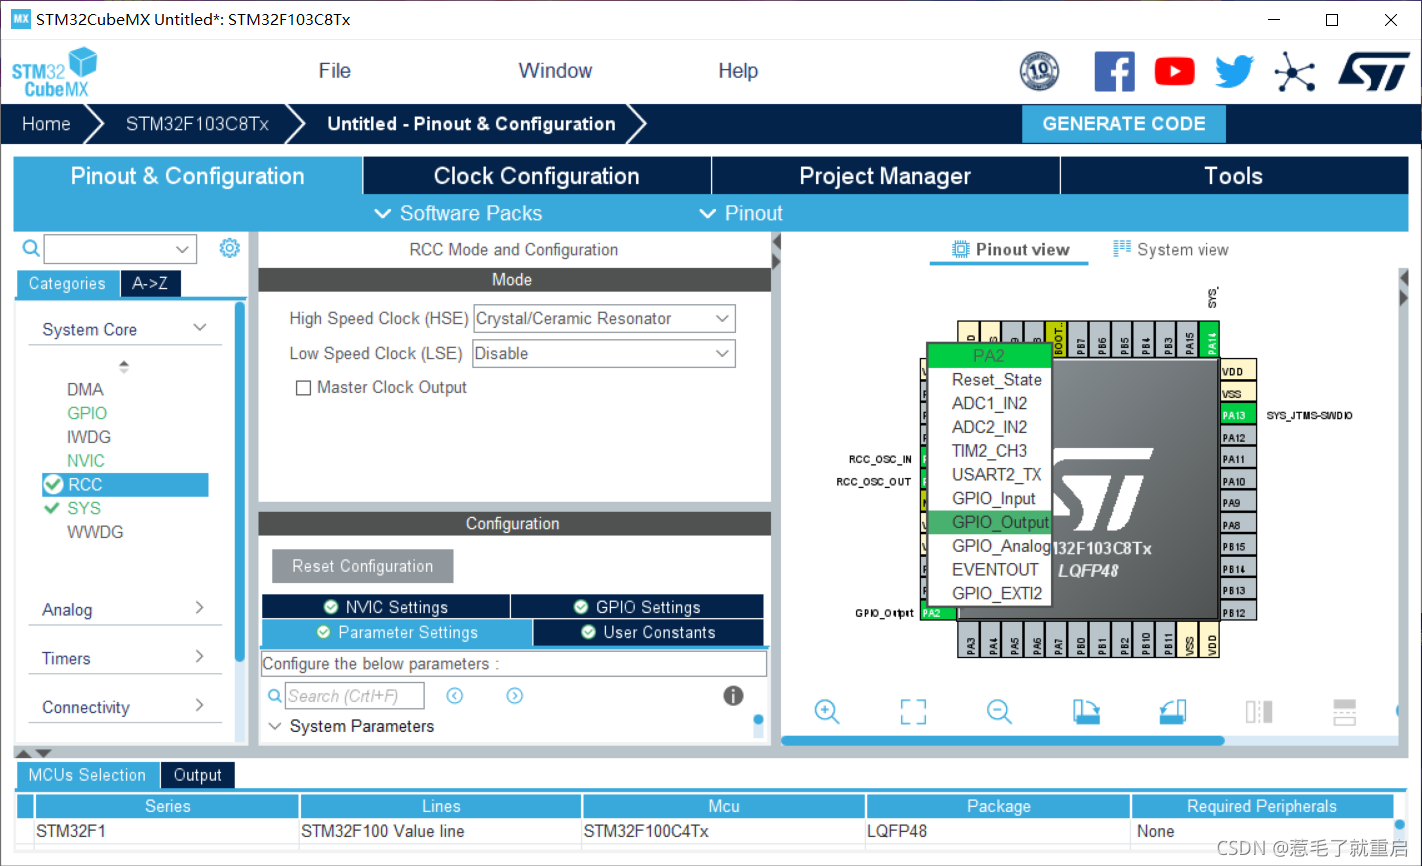Click the STM32CubeMX logo
Image resolution: width=1422 pixels, height=866 pixels.
pos(55,73)
